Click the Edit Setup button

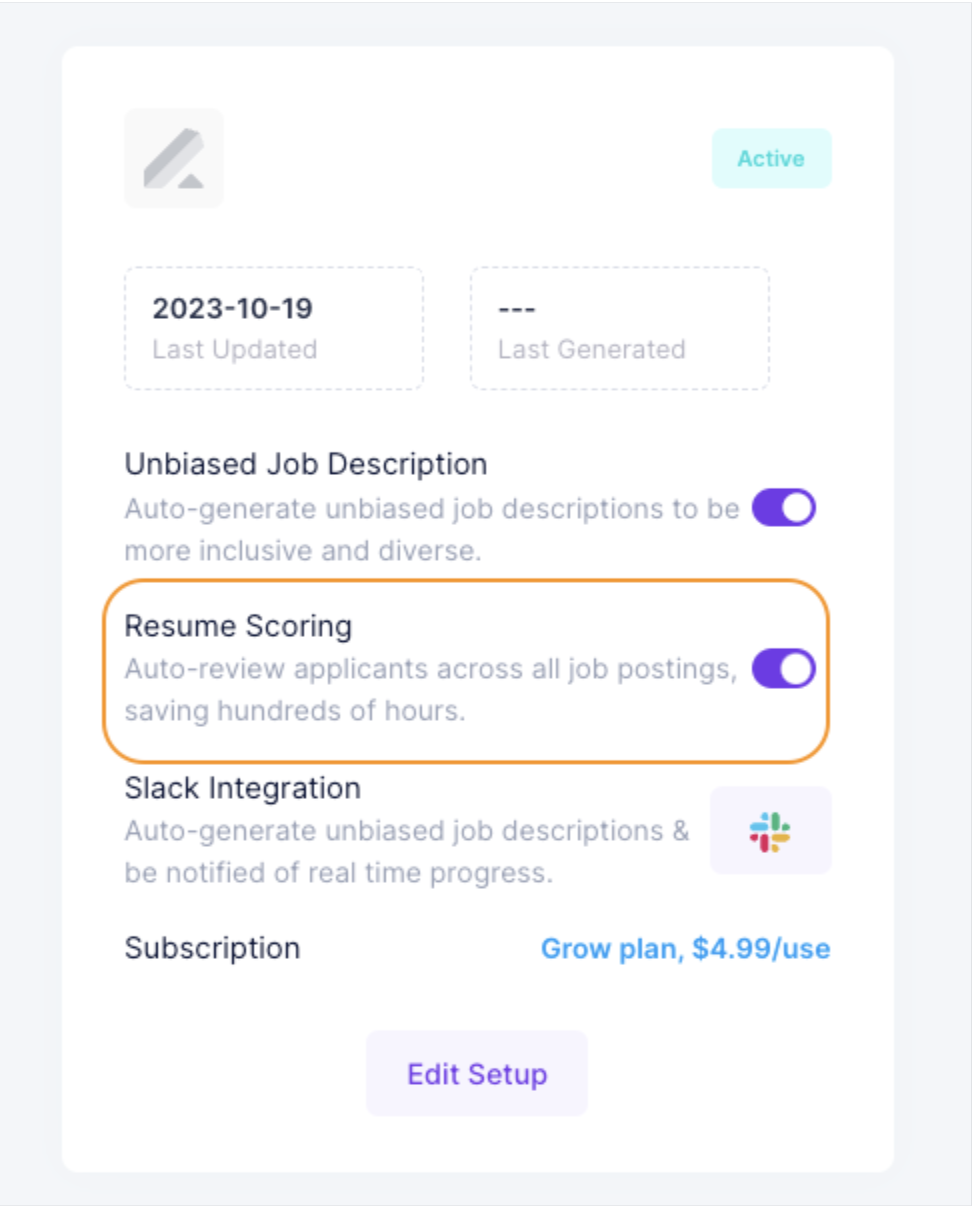477,1074
